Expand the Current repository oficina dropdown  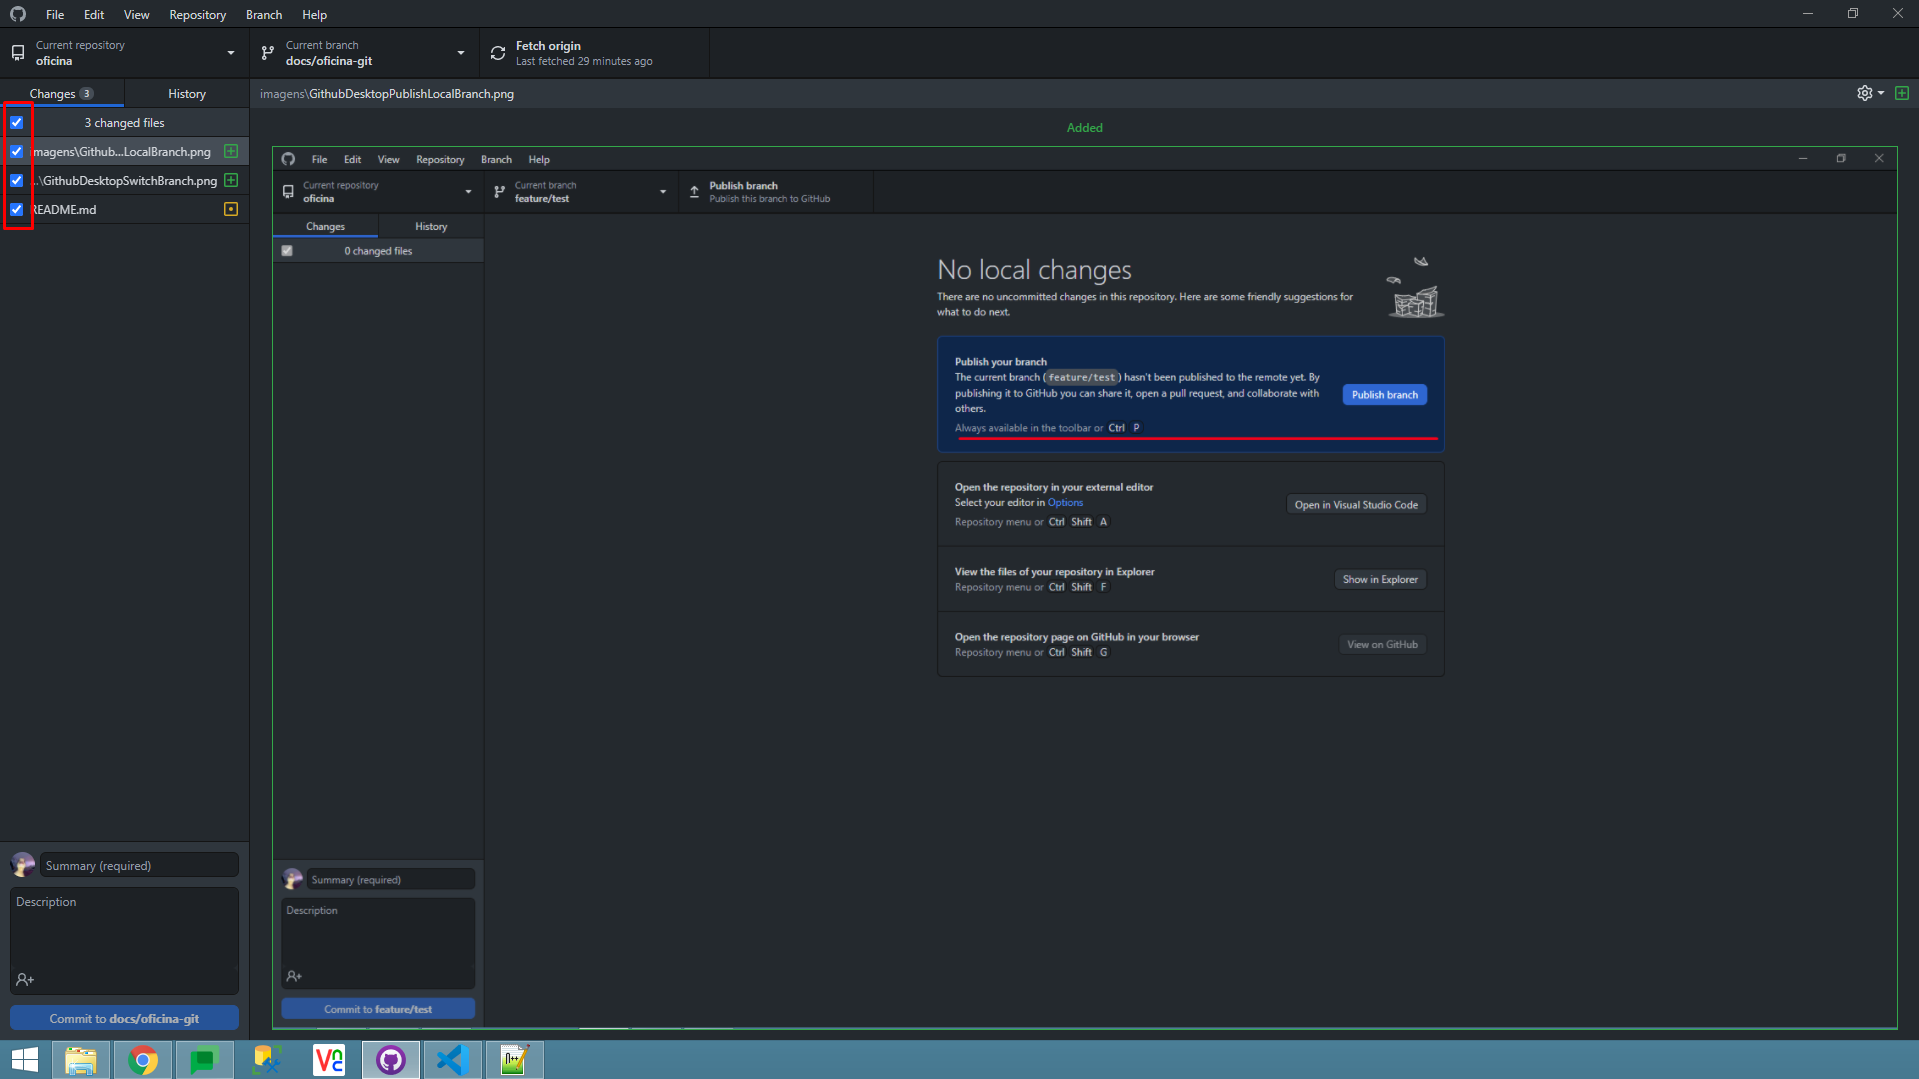coord(124,53)
